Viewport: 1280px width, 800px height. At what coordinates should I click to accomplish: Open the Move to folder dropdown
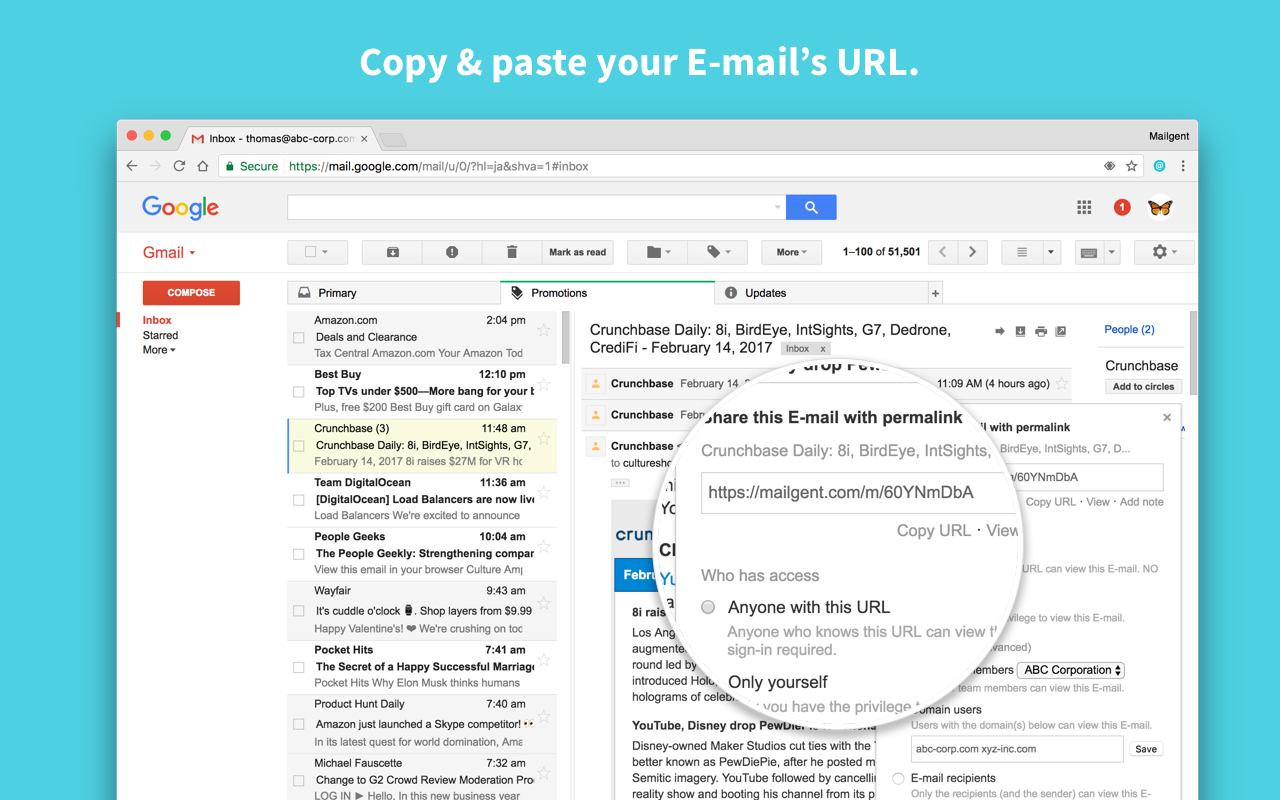[658, 252]
